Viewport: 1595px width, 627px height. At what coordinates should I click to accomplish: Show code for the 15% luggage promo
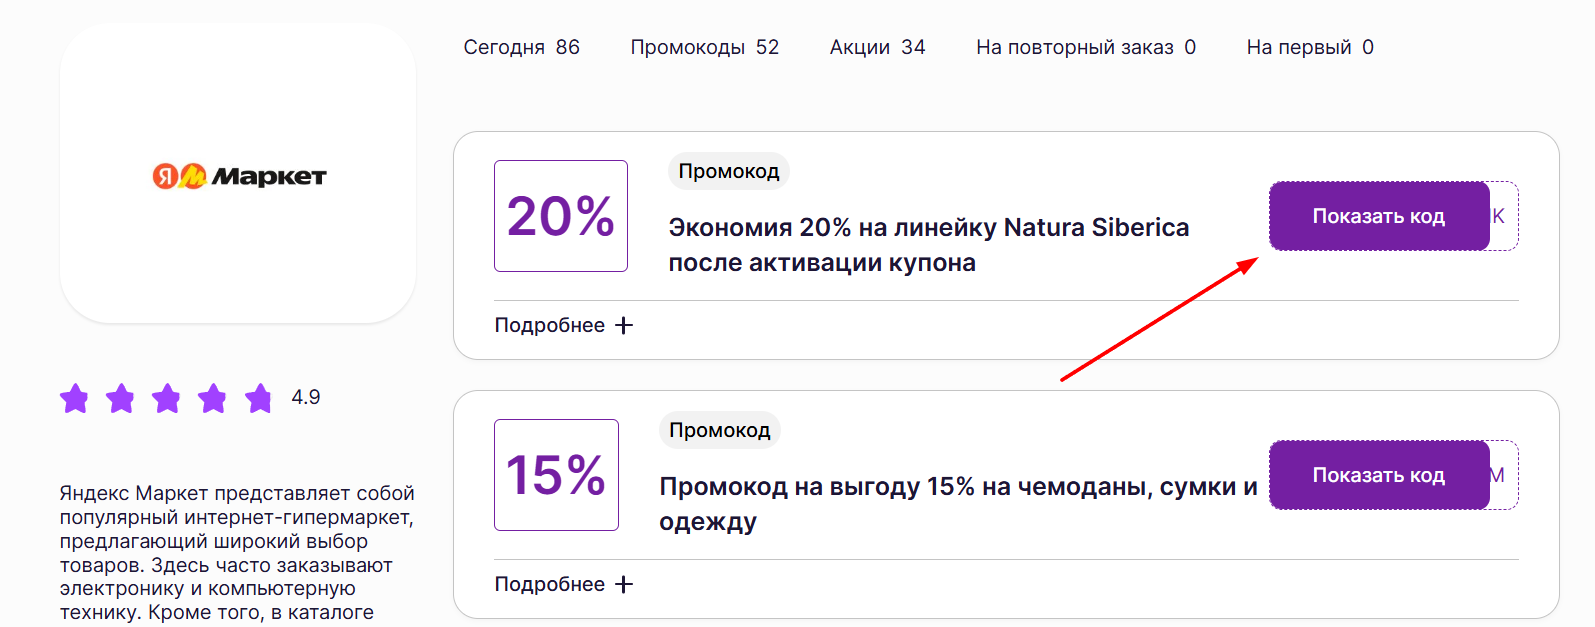point(1379,475)
